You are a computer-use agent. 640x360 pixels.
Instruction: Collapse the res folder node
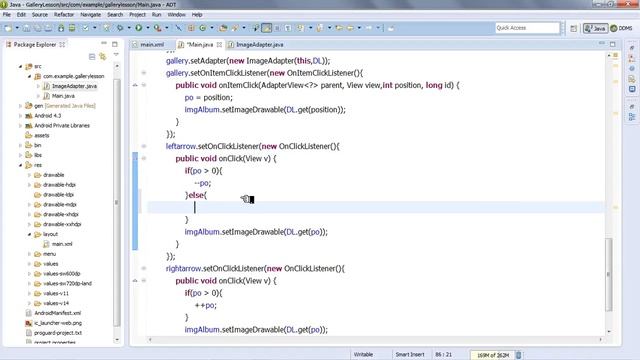pos(20,165)
